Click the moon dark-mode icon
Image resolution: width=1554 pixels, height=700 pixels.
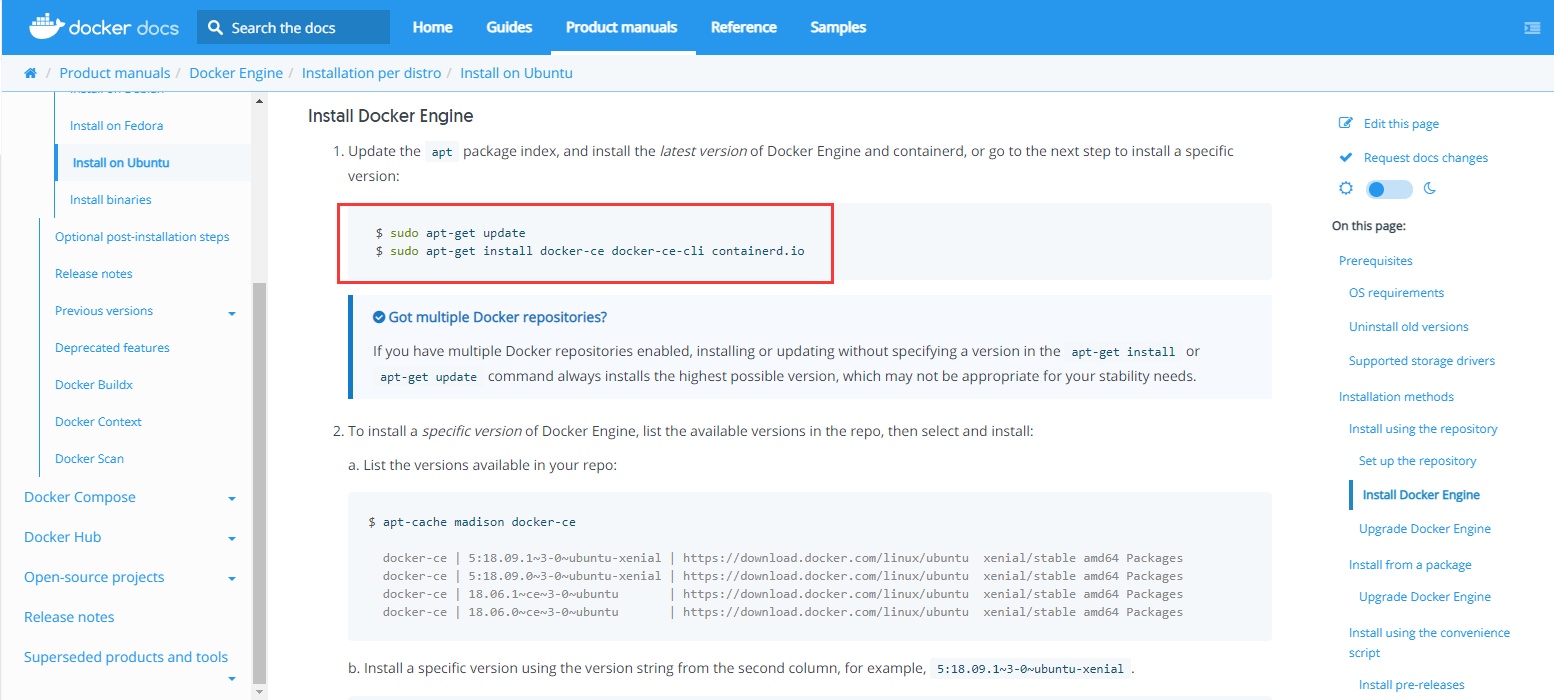coord(1430,188)
